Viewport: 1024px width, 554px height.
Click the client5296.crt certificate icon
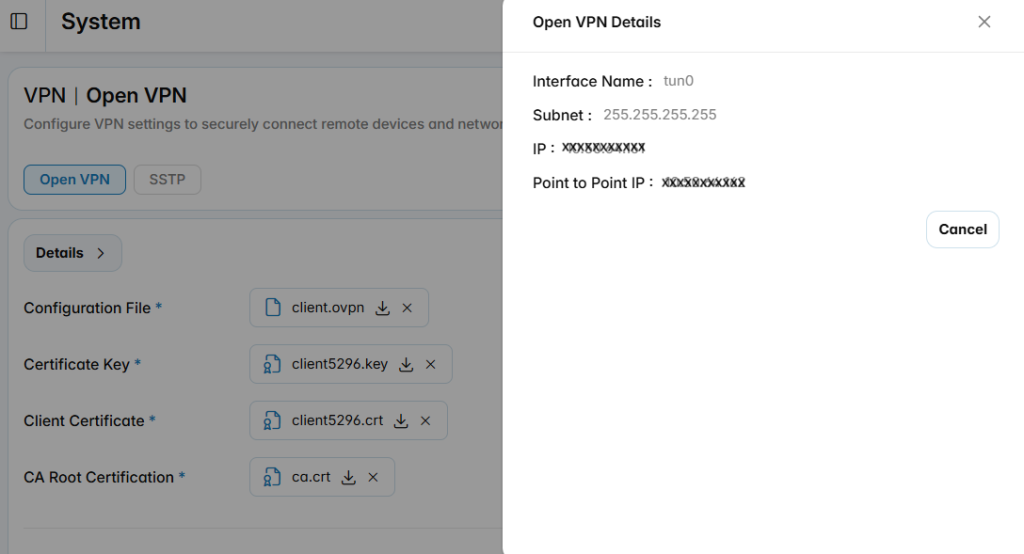click(x=272, y=421)
